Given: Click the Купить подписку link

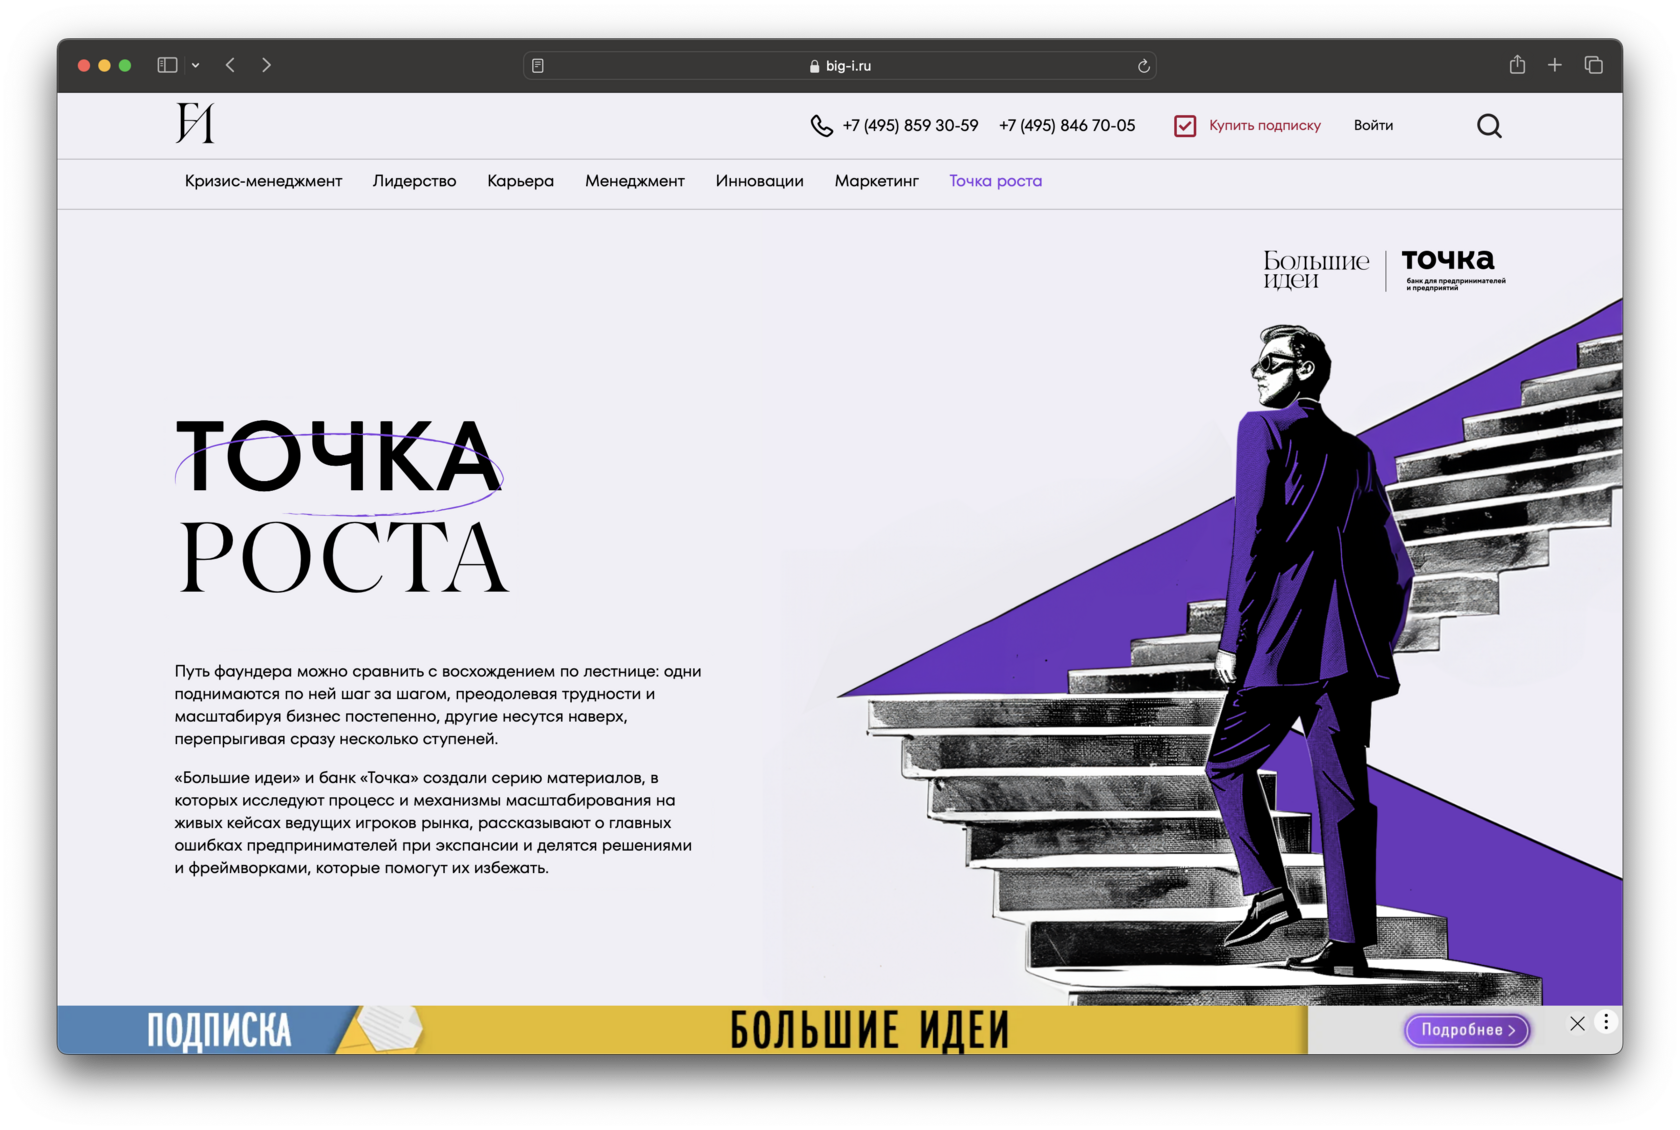Looking at the screenshot, I should (x=1264, y=126).
